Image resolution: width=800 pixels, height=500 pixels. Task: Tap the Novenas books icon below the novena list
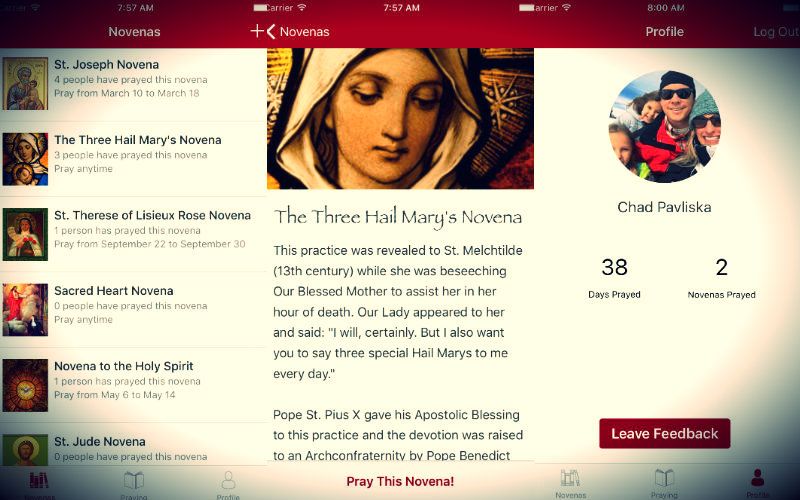click(x=39, y=481)
